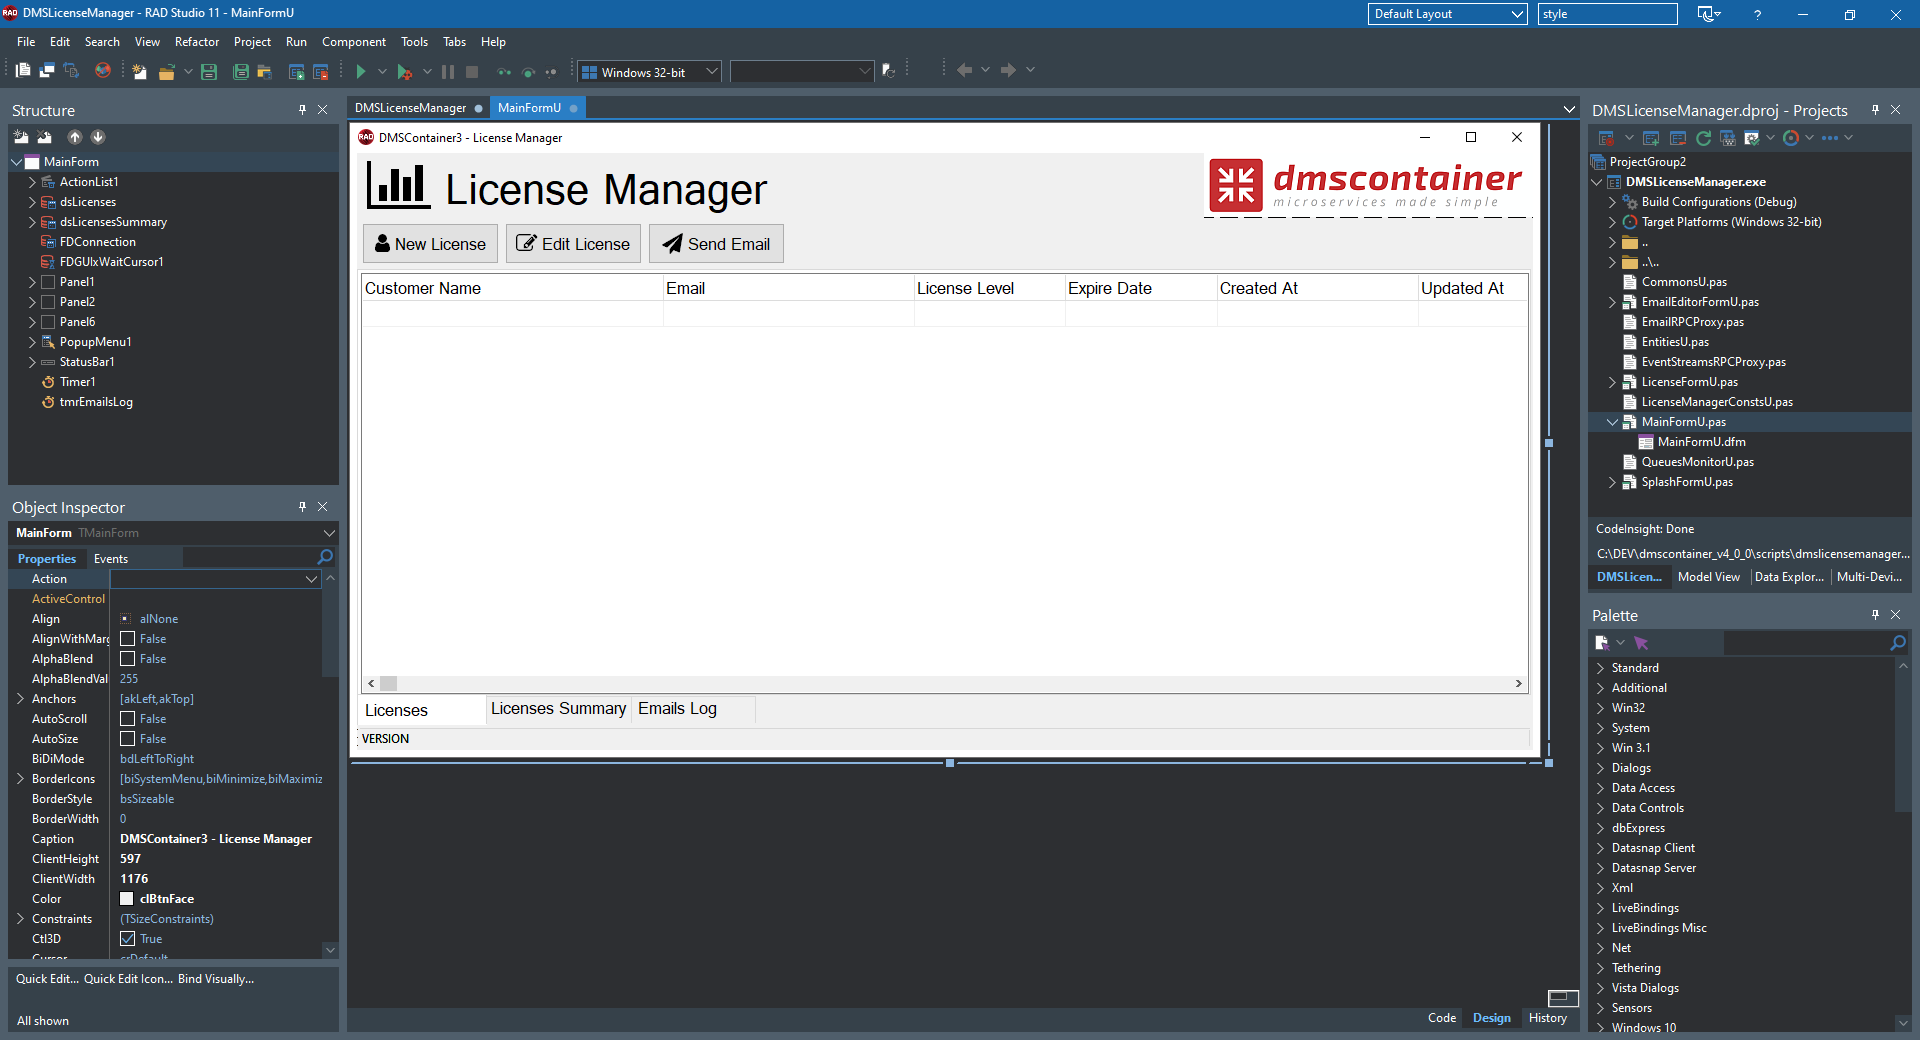Screen dimensions: 1920x1040
Task: Expand the ActionList1 node in Structure
Action: [x=32, y=182]
